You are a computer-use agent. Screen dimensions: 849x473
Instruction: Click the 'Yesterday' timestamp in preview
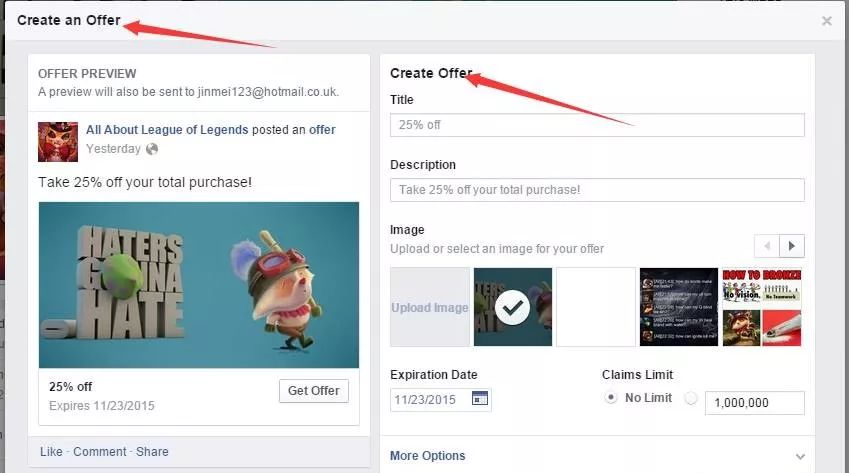pos(113,149)
